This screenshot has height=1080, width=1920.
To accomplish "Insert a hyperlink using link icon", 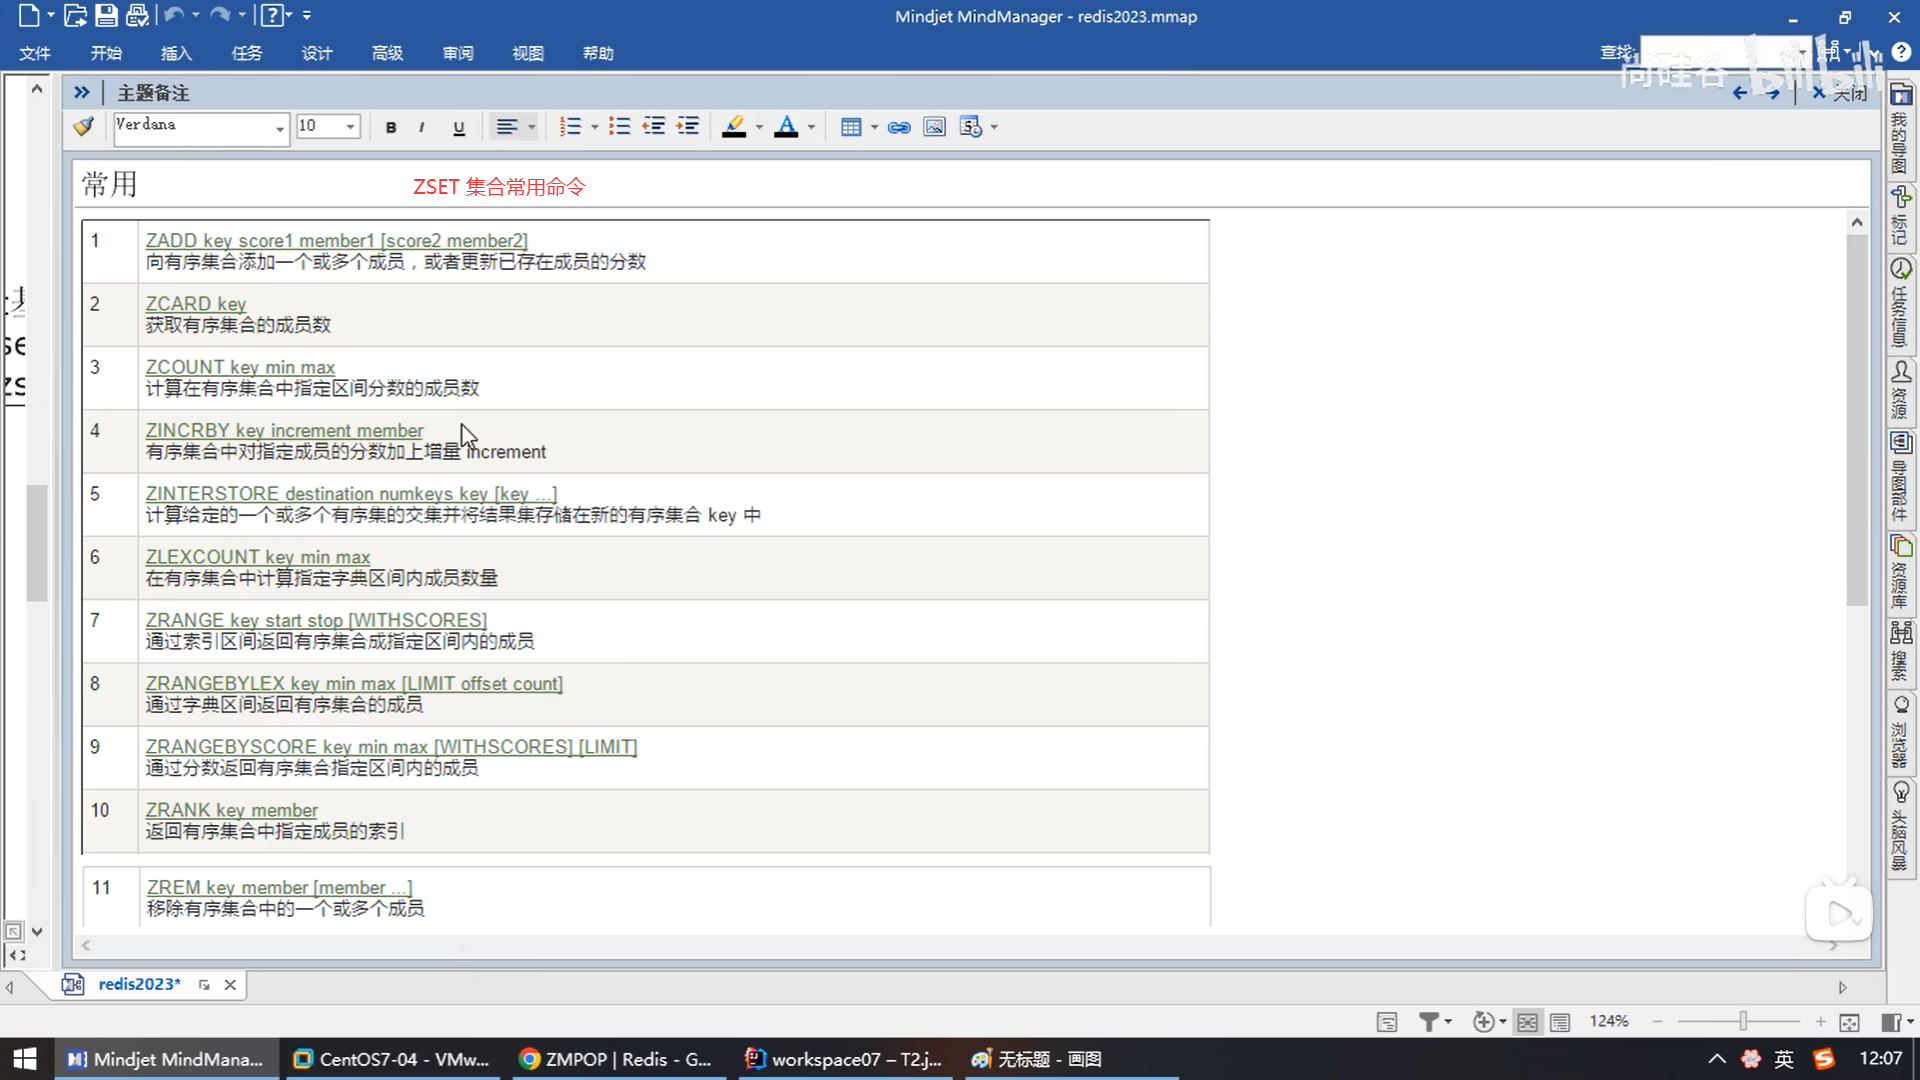I will point(899,127).
